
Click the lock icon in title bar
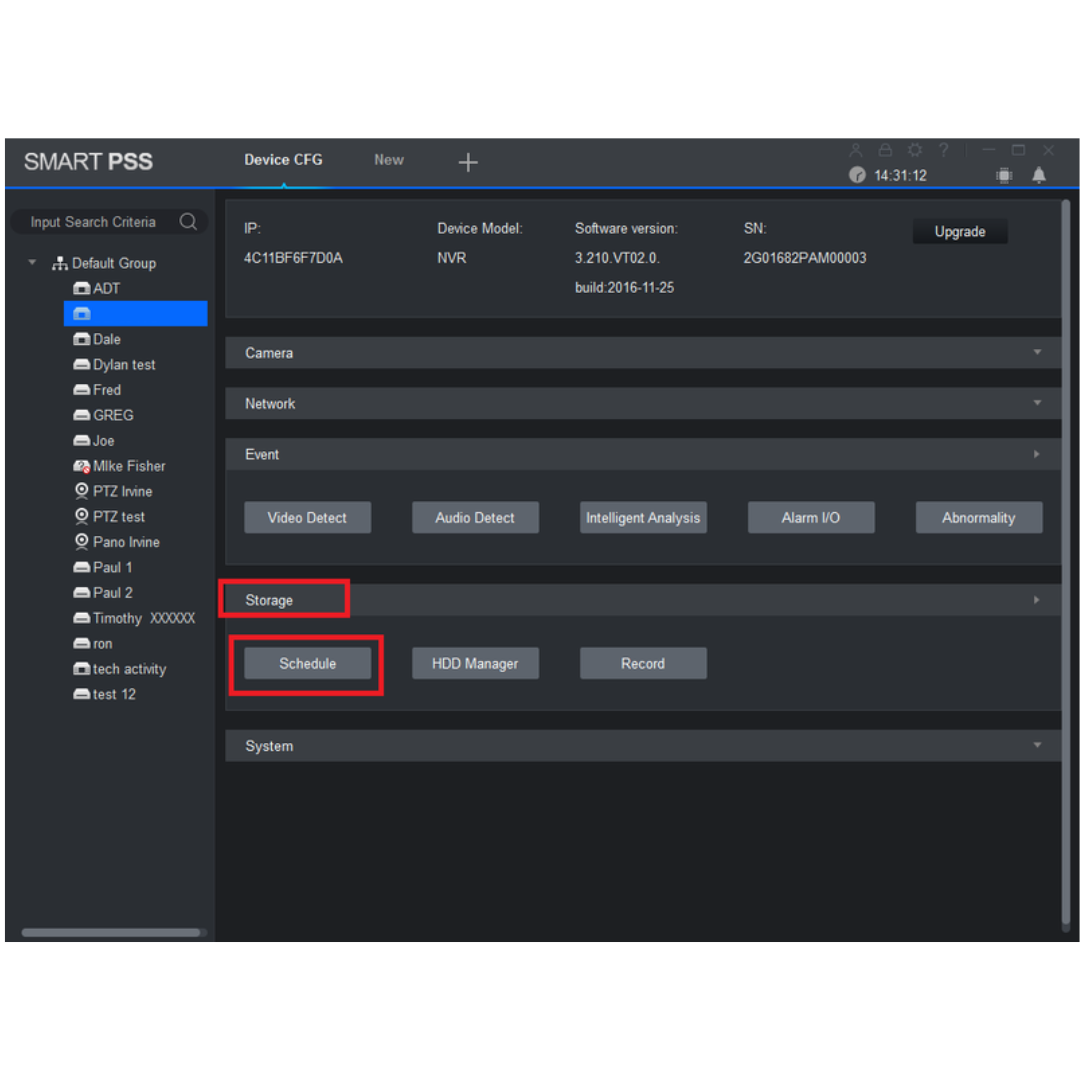[x=885, y=150]
